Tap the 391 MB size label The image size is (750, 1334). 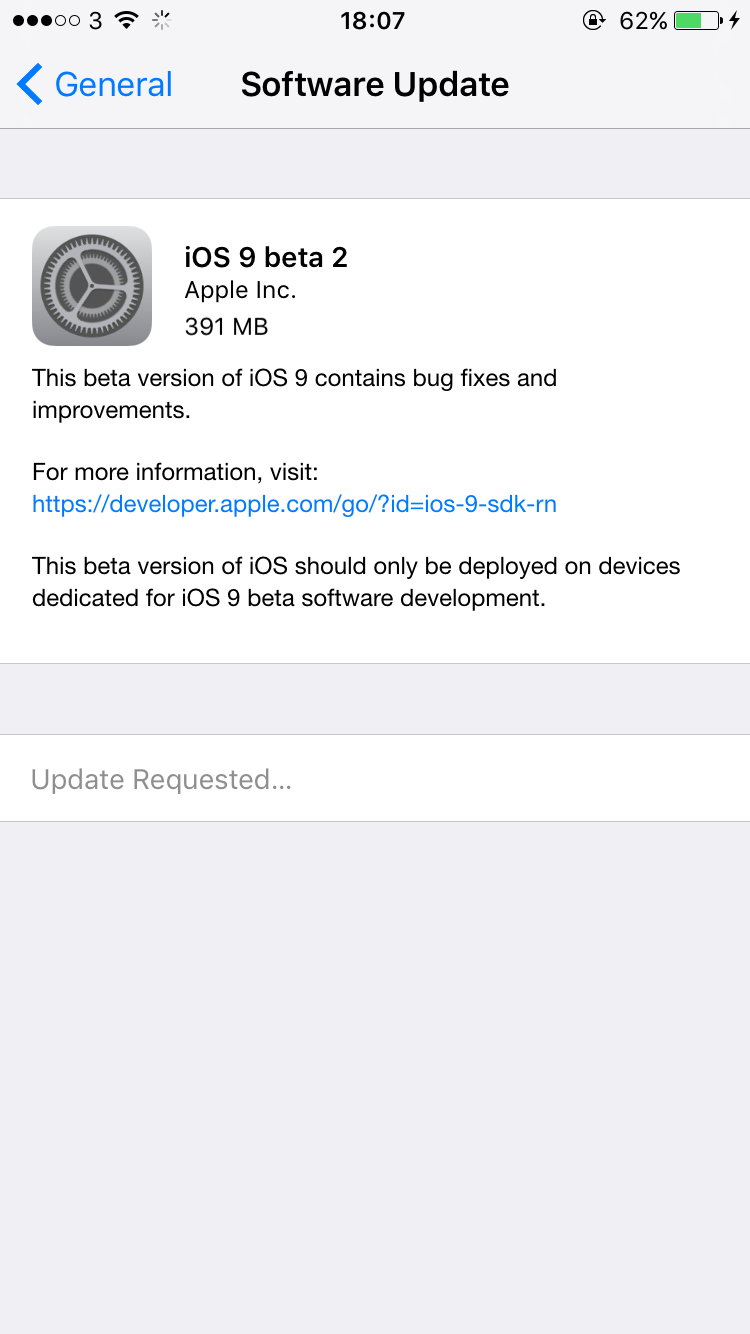click(x=226, y=326)
